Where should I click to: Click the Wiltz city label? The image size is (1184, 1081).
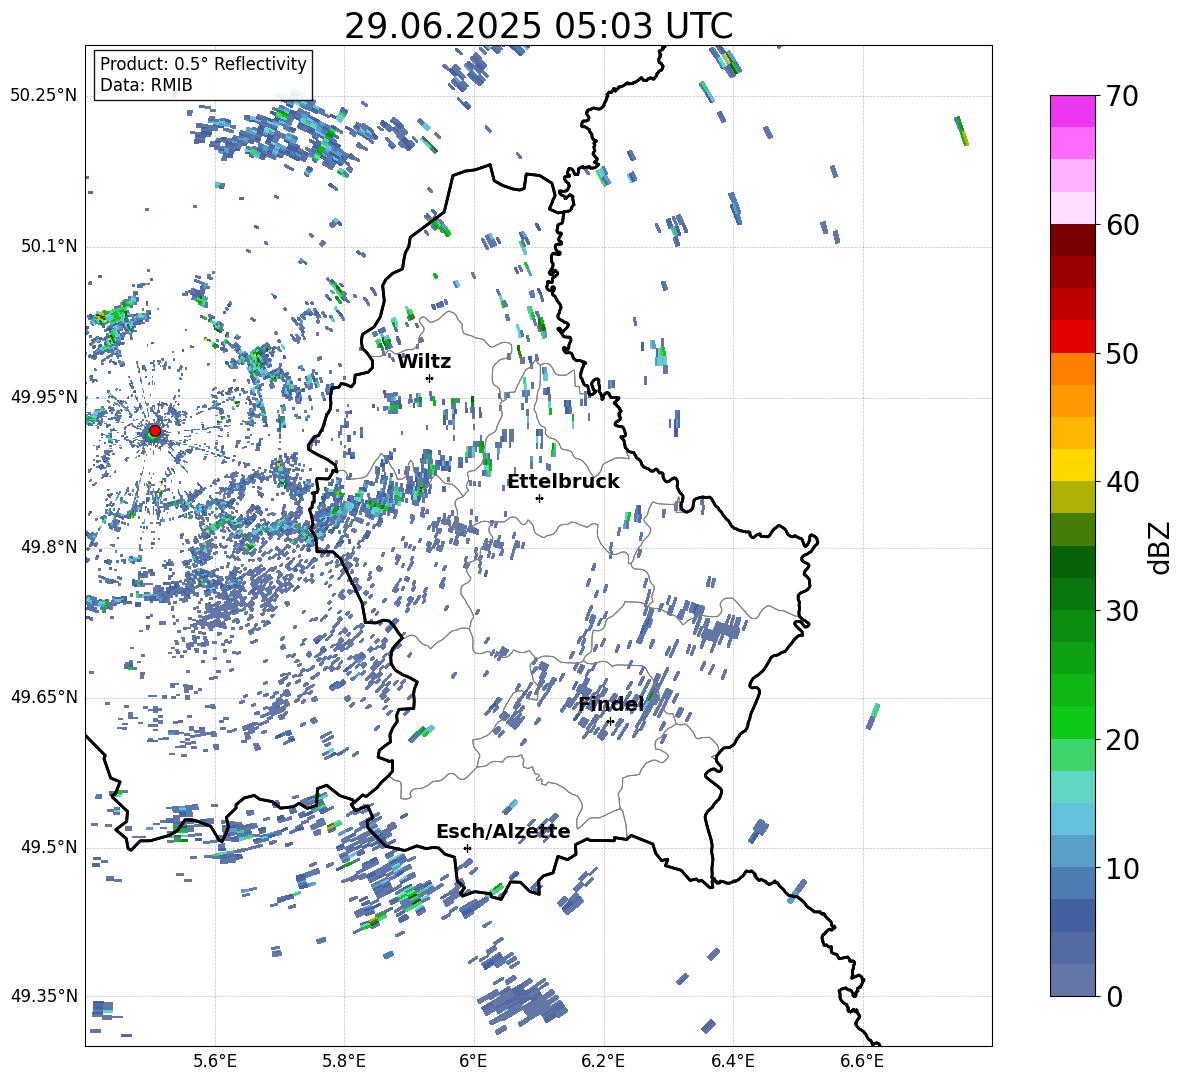(x=424, y=362)
